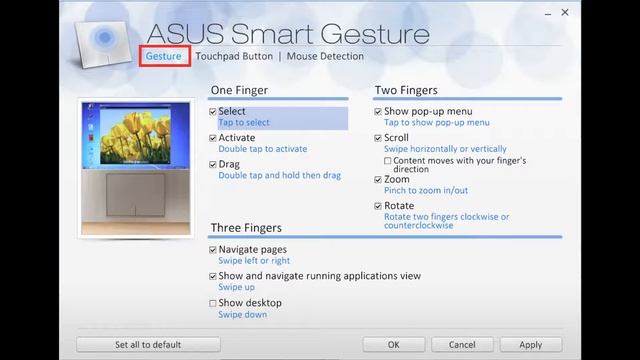Click Set all to default button
This screenshot has width=640, height=360.
tap(148, 344)
